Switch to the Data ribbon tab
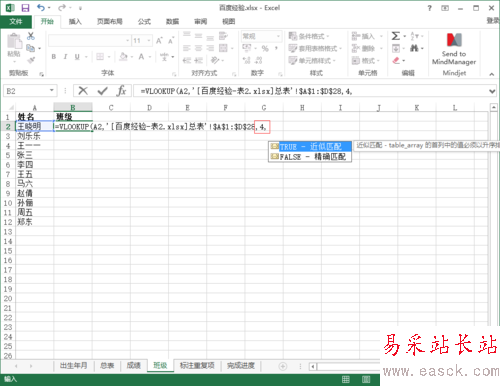The width and height of the screenshot is (500, 386). (x=172, y=21)
